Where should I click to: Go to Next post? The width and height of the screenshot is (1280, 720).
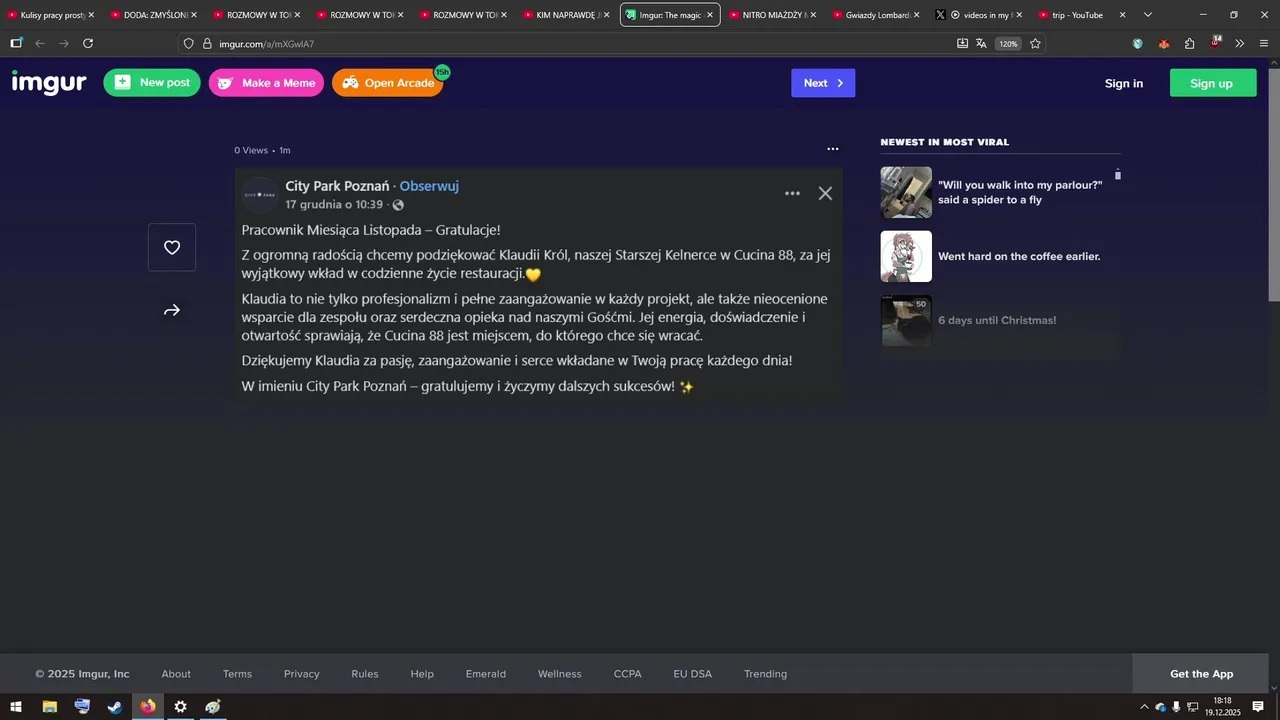pyautogui.click(x=823, y=83)
